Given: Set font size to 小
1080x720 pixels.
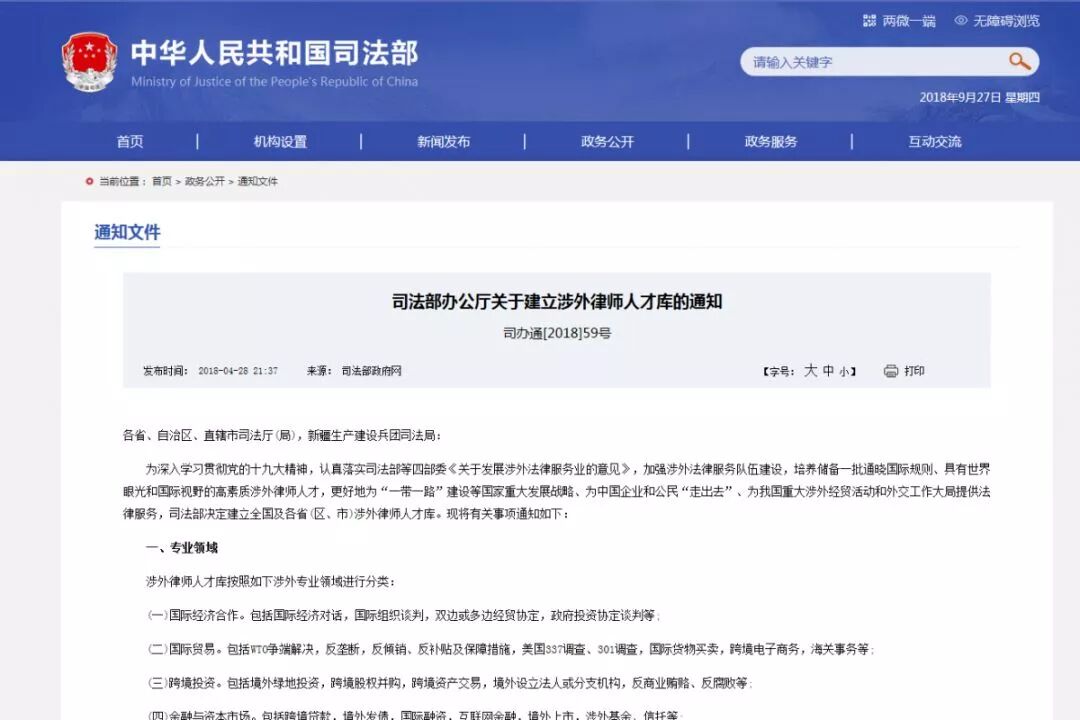Looking at the screenshot, I should pyautogui.click(x=844, y=372).
